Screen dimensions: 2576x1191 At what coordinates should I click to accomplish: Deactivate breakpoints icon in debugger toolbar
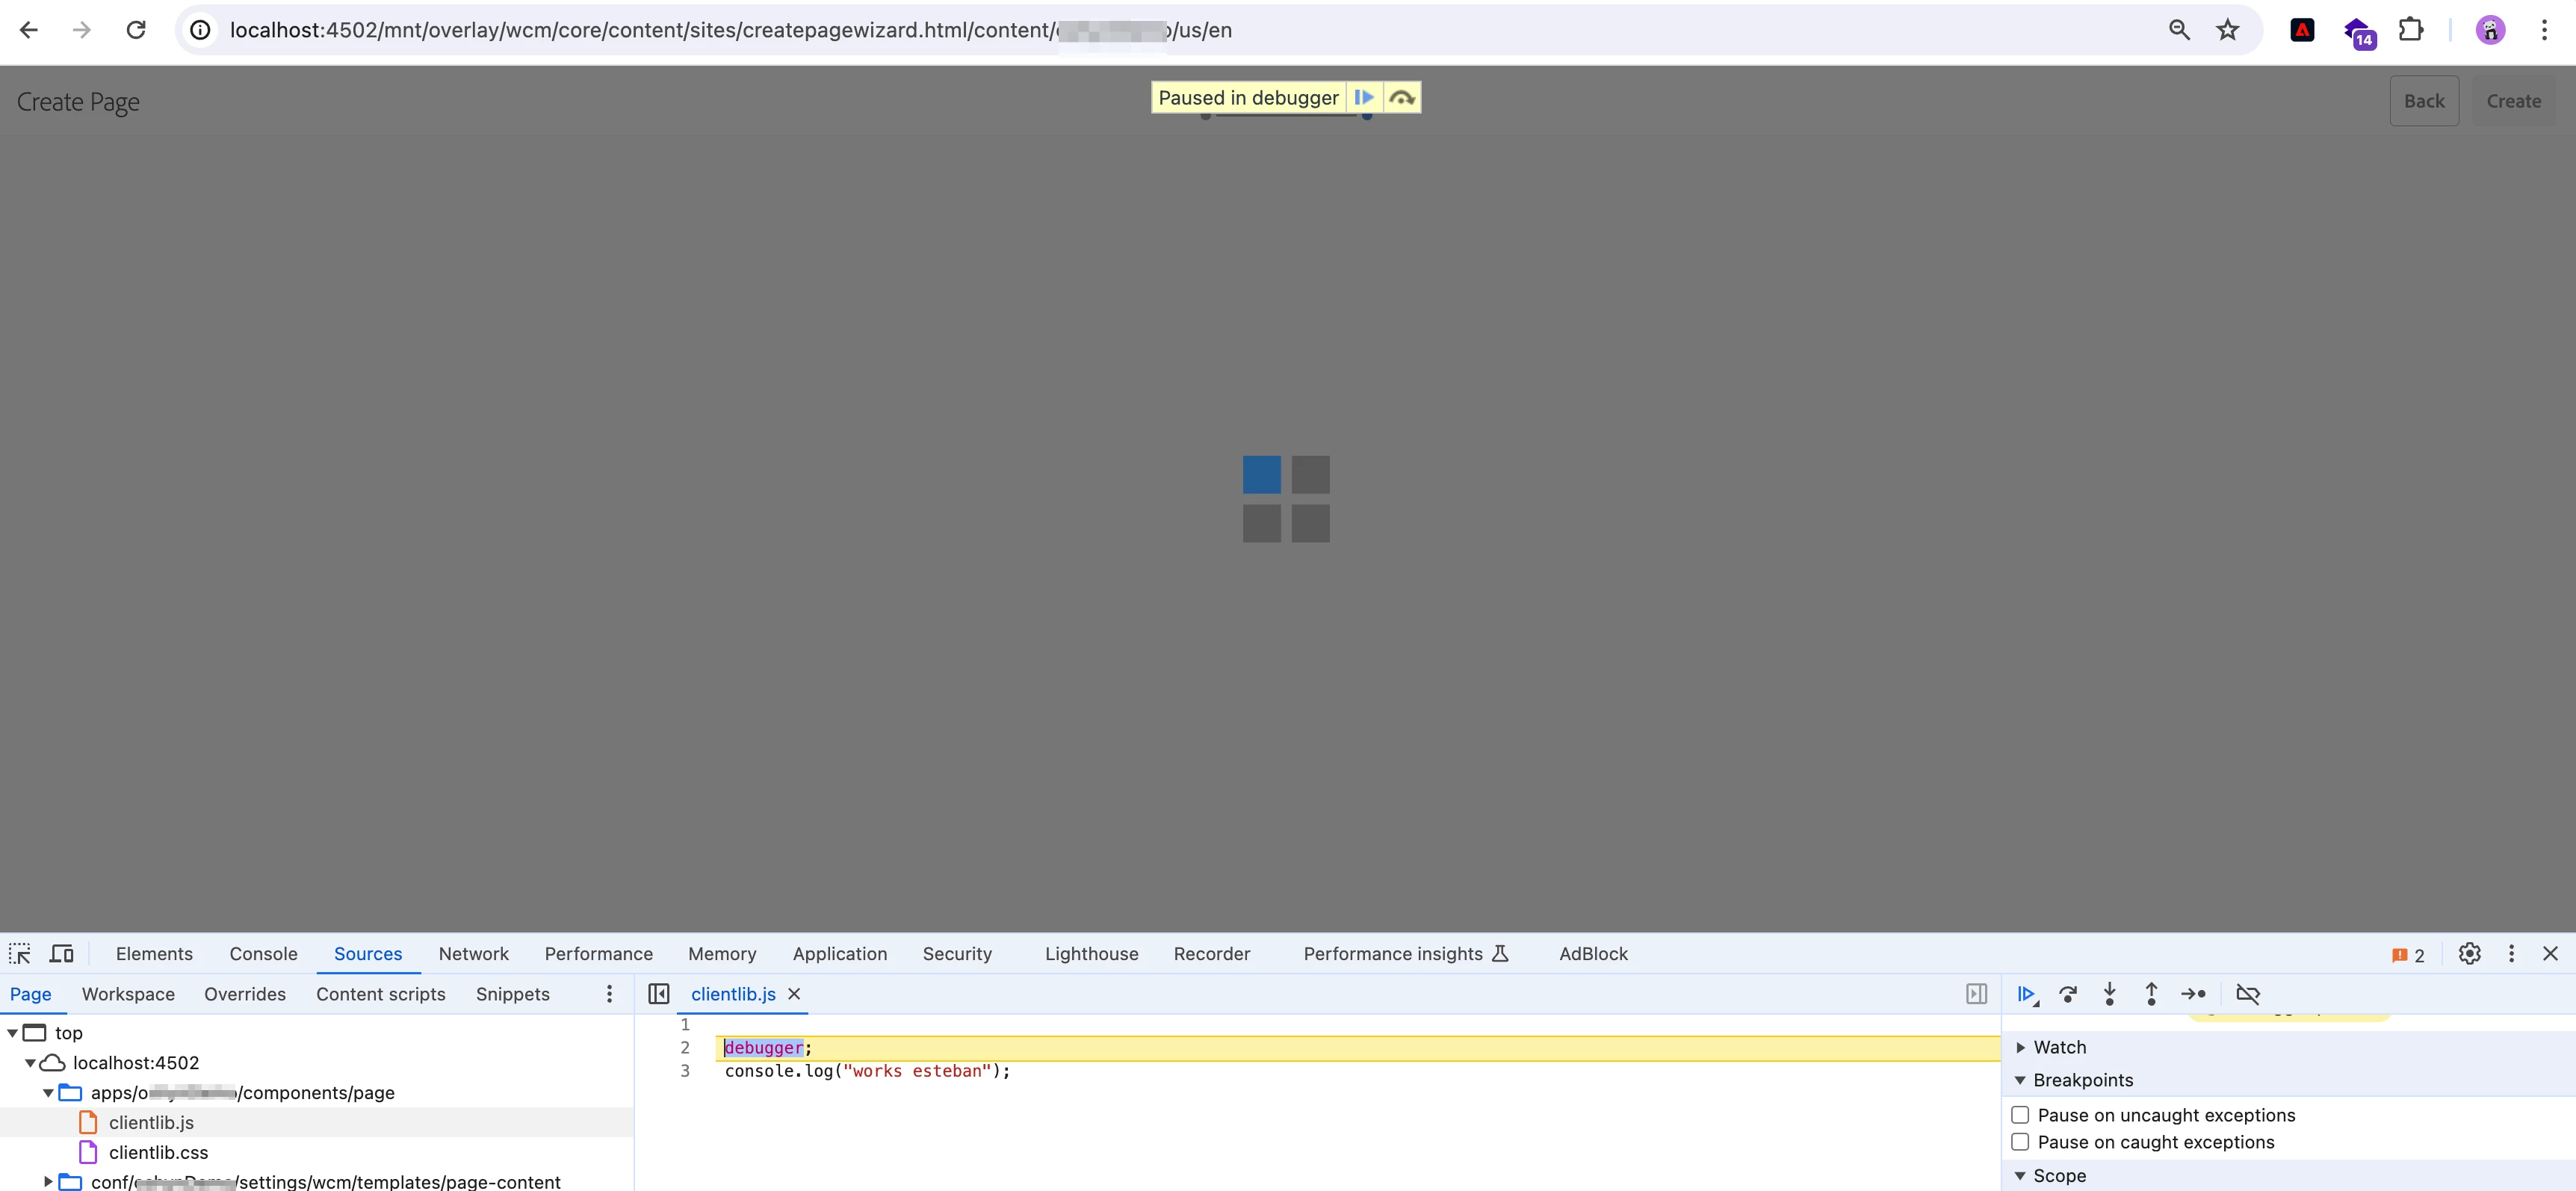2247,994
